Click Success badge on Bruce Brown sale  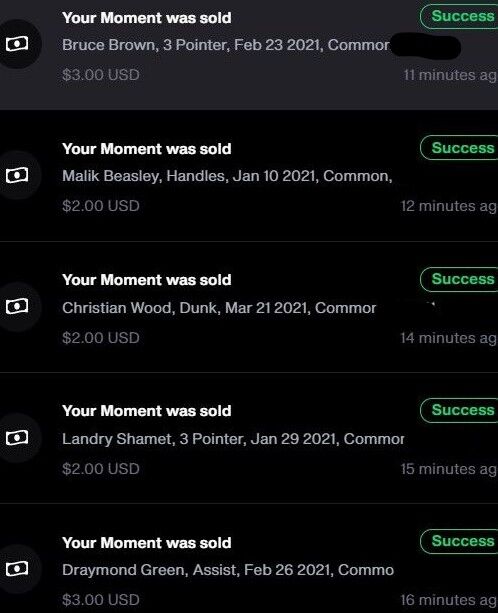459,16
